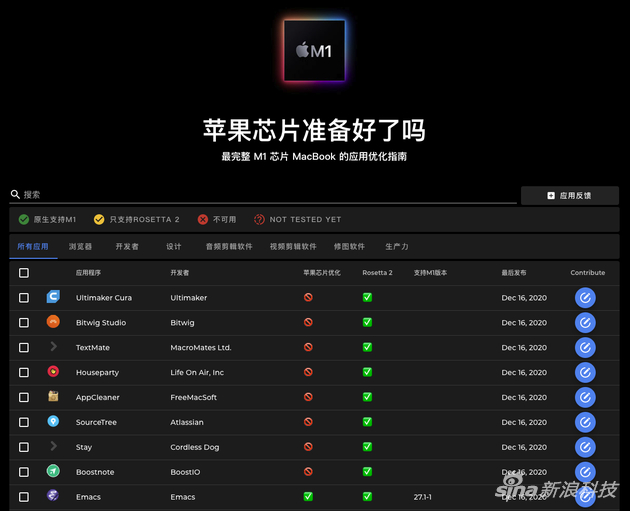Click the Bitwig Studio app icon
The width and height of the screenshot is (630, 511).
(x=53, y=322)
